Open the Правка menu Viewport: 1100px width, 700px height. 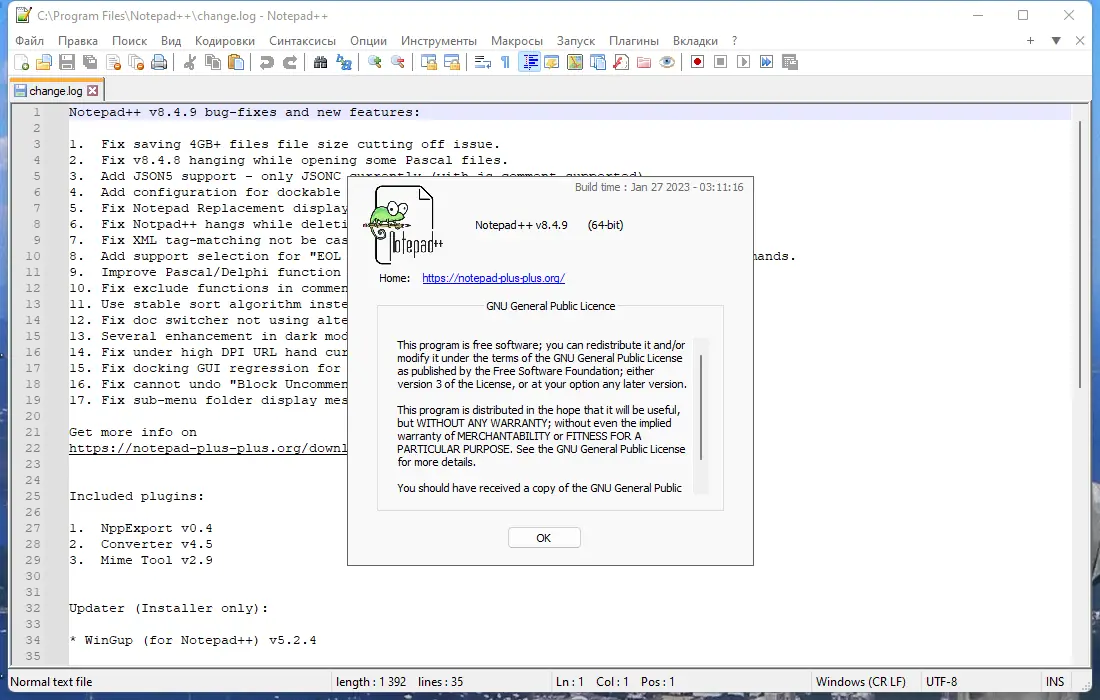[x=78, y=41]
